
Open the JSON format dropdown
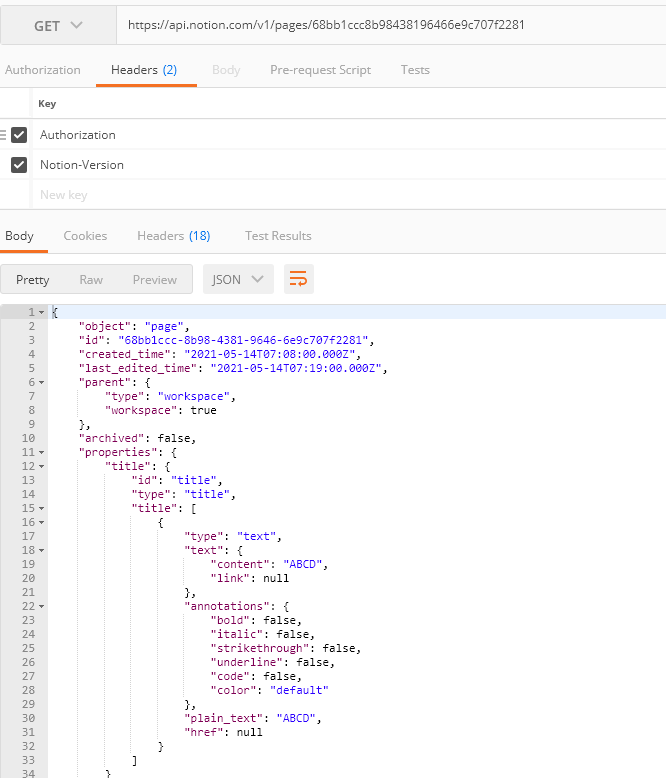click(x=238, y=279)
